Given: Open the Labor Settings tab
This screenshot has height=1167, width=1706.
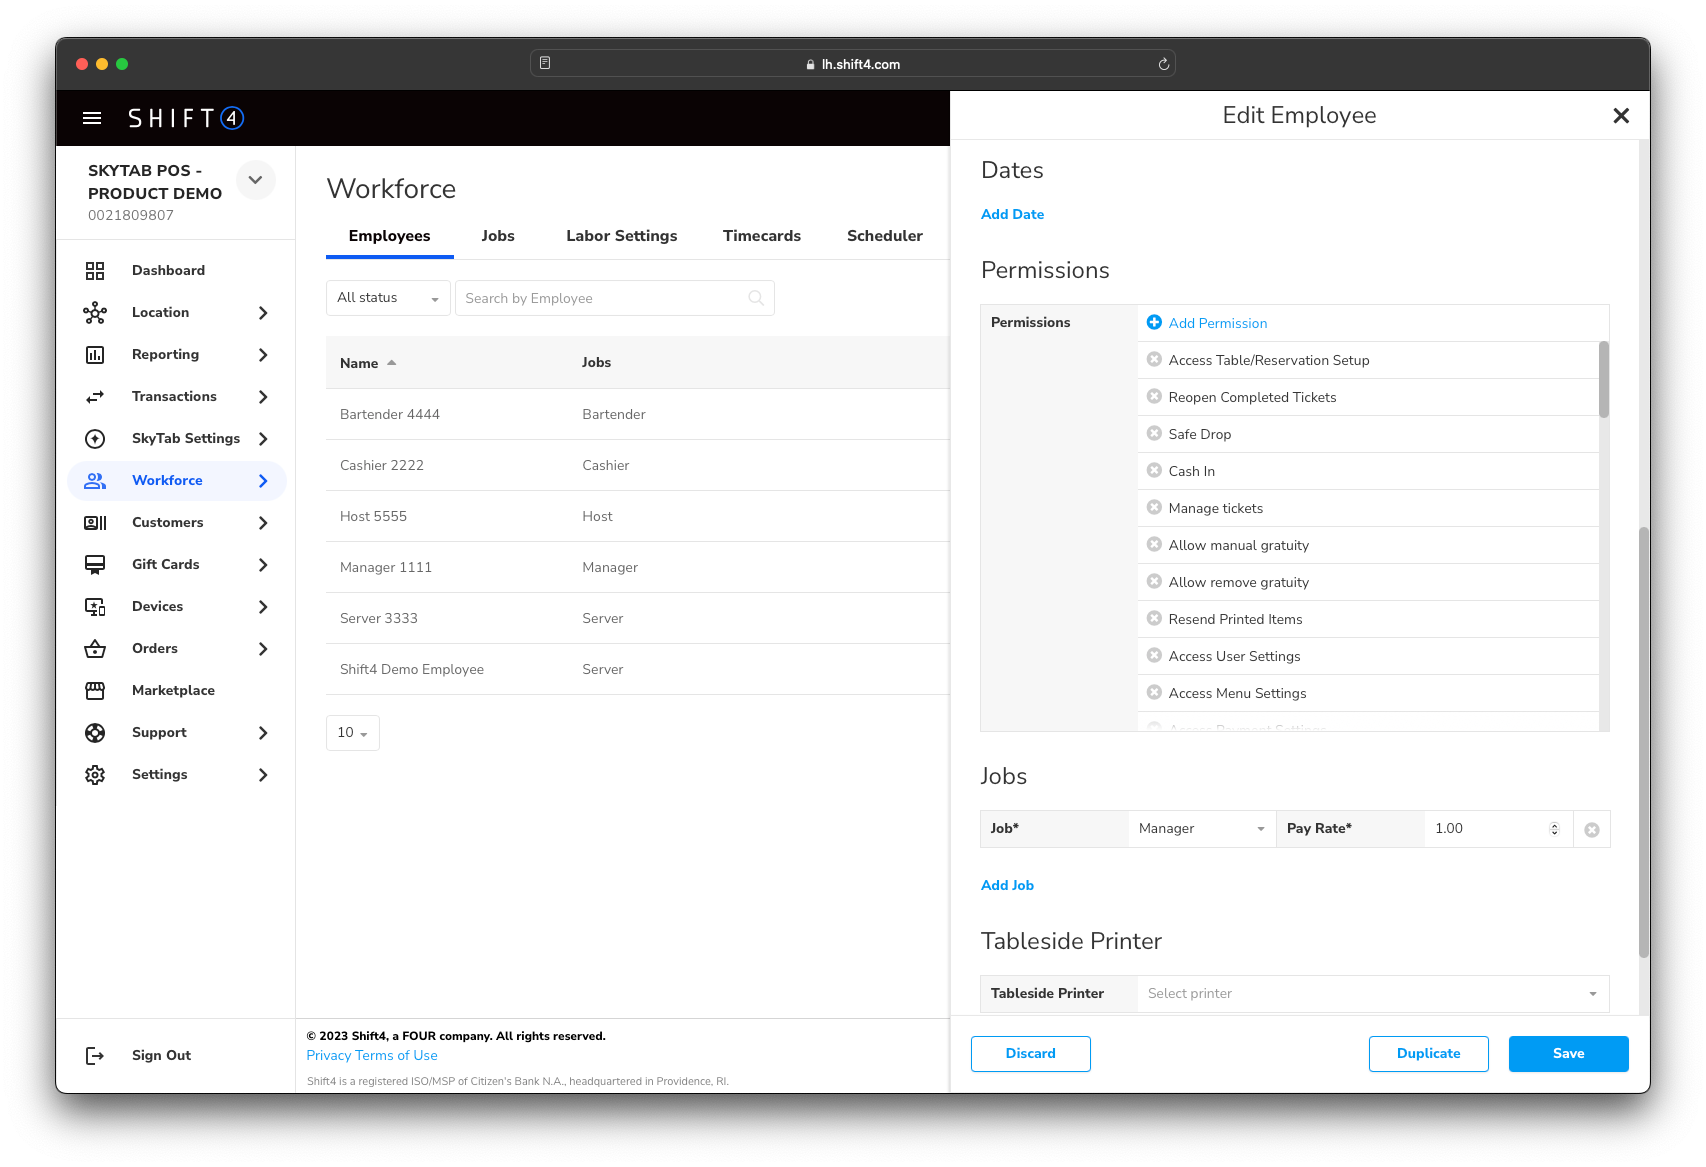Looking at the screenshot, I should [x=621, y=236].
